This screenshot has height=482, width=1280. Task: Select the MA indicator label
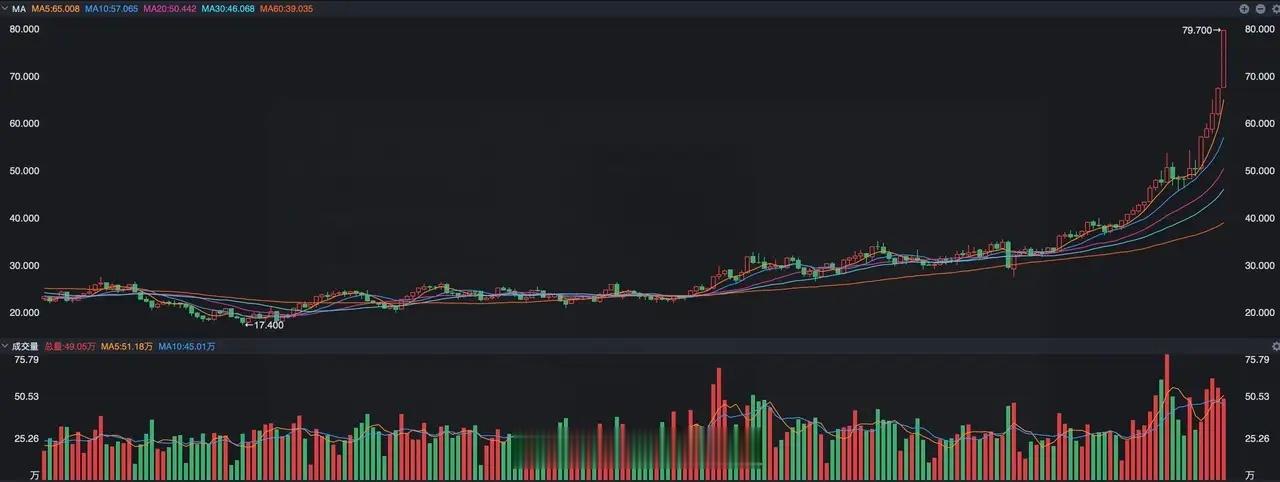(x=19, y=8)
